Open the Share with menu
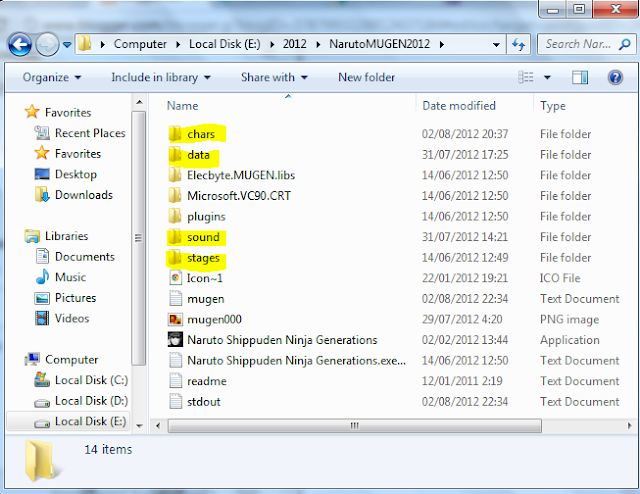Screen dimensions: 640x494 click(274, 77)
